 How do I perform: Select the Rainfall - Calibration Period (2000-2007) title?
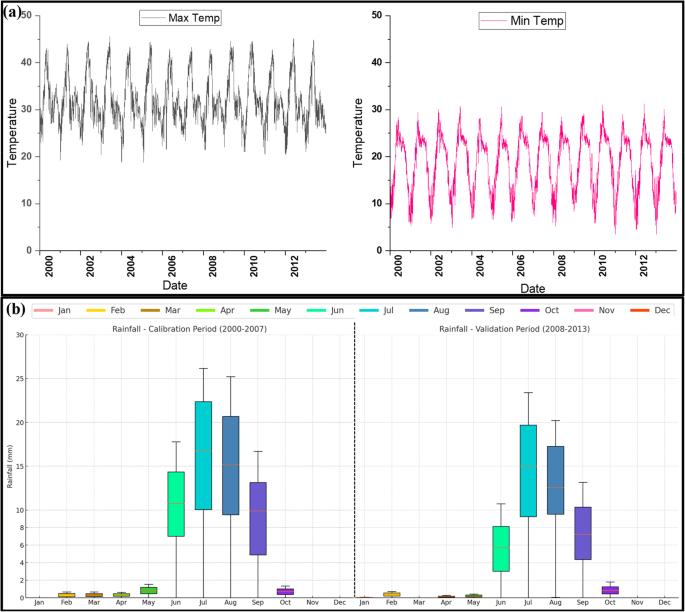tap(190, 329)
